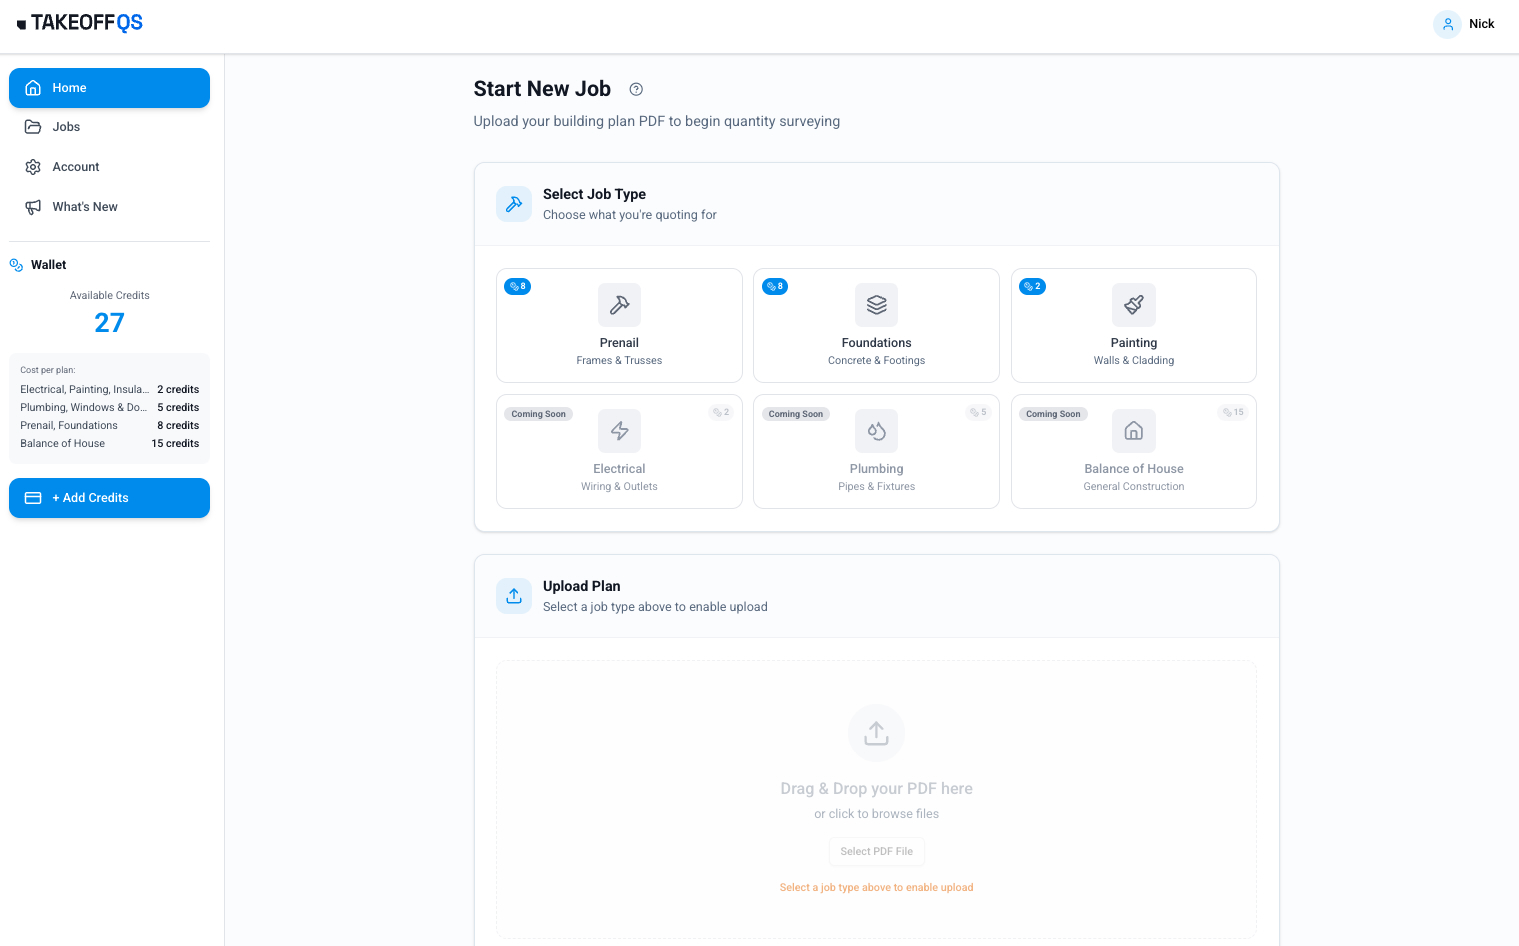Click the TAKEOFF QS logo

point(80,23)
